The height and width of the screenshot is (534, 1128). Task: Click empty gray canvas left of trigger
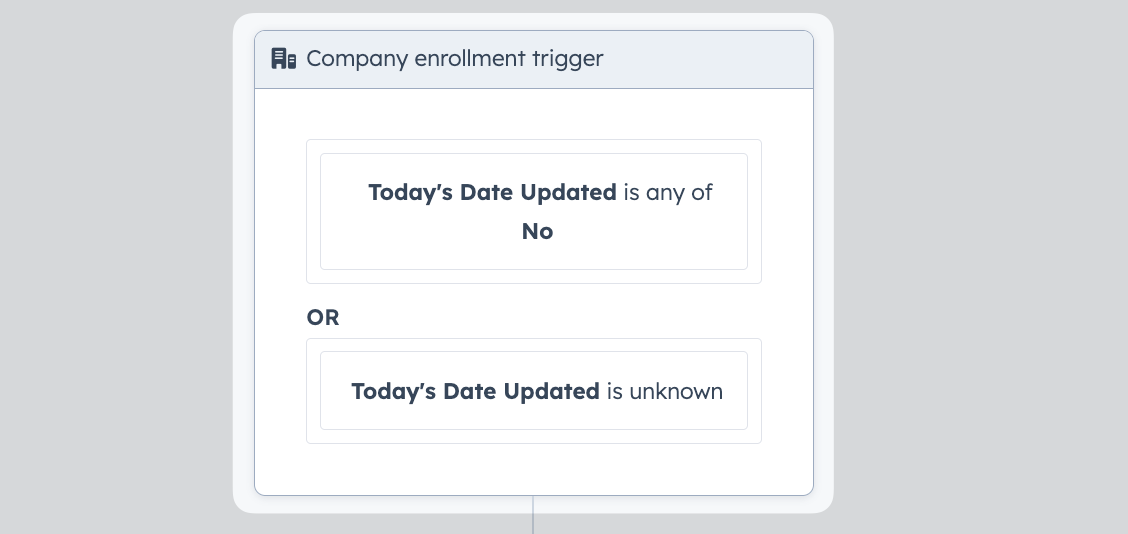point(115,266)
